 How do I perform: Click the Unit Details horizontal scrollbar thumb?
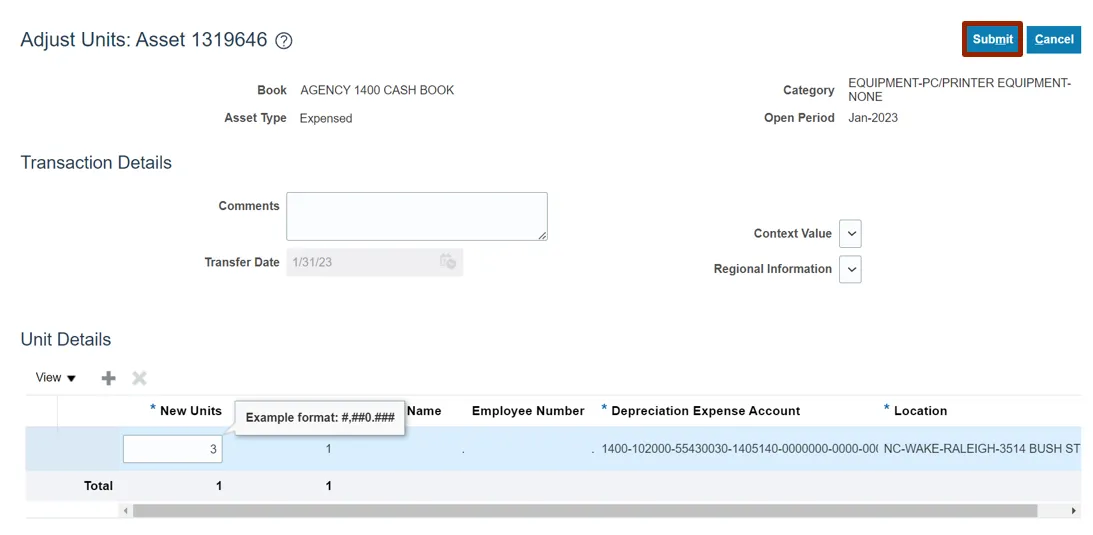[585, 511]
